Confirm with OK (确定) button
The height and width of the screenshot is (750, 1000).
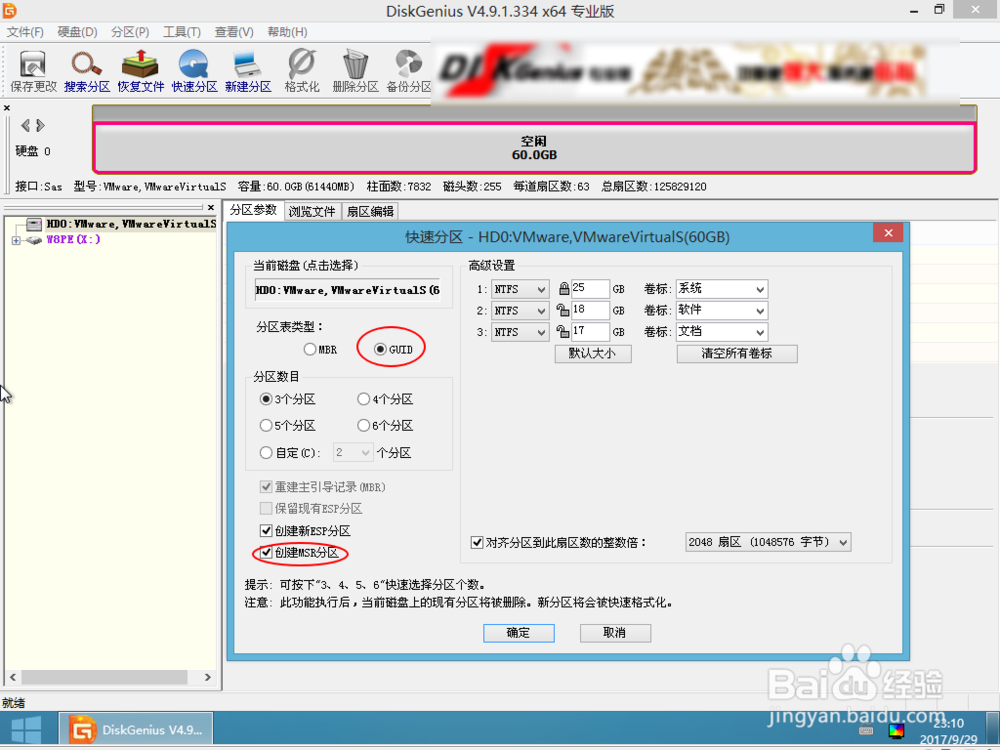tap(518, 633)
